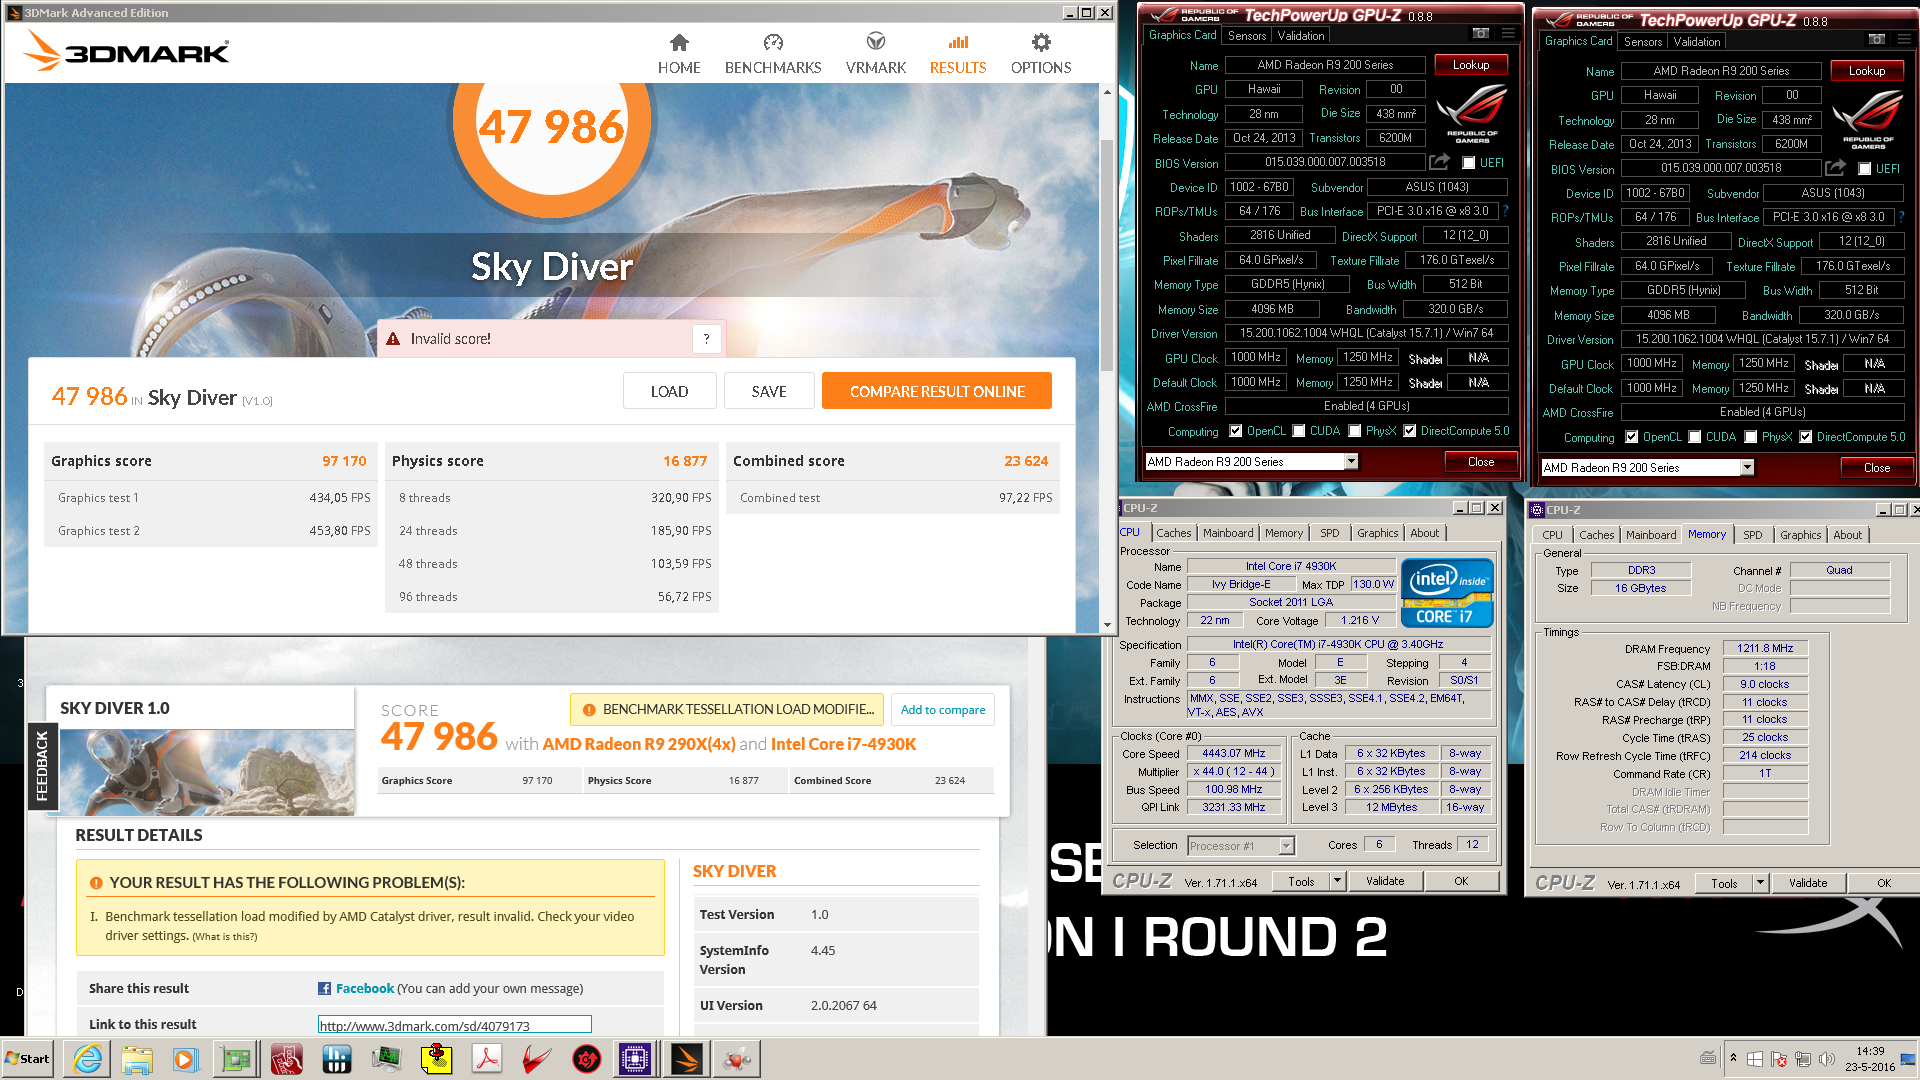This screenshot has width=1920, height=1080.
Task: Open the 3DMark HOME section
Action: (x=679, y=54)
